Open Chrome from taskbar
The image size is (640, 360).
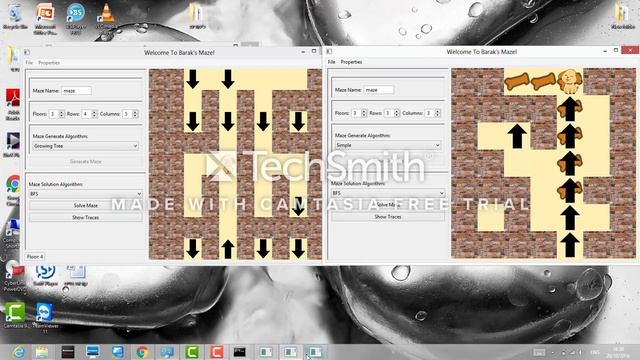[142, 352]
